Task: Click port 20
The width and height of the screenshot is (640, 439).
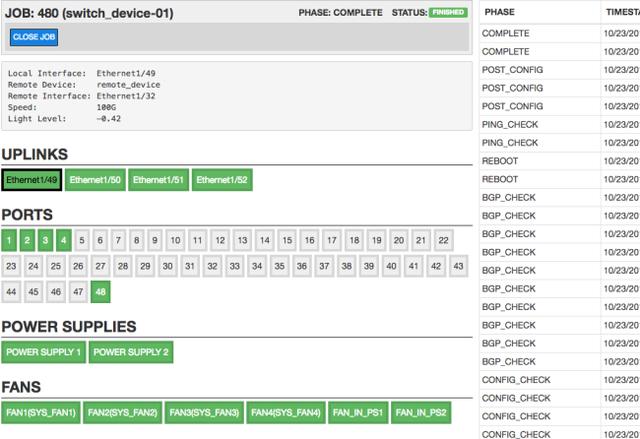Action: pyautogui.click(x=399, y=240)
